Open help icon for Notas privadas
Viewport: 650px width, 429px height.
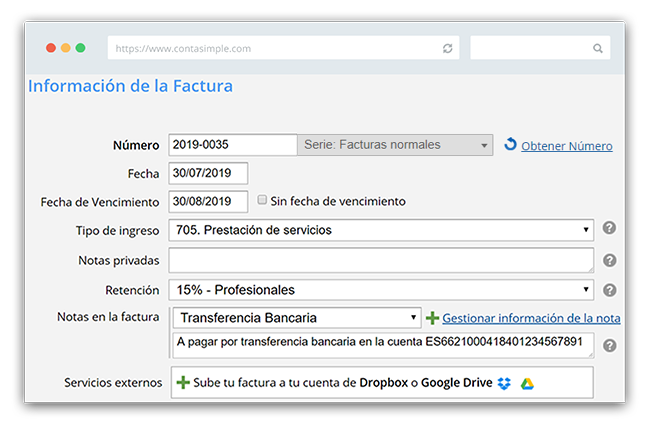pos(609,260)
